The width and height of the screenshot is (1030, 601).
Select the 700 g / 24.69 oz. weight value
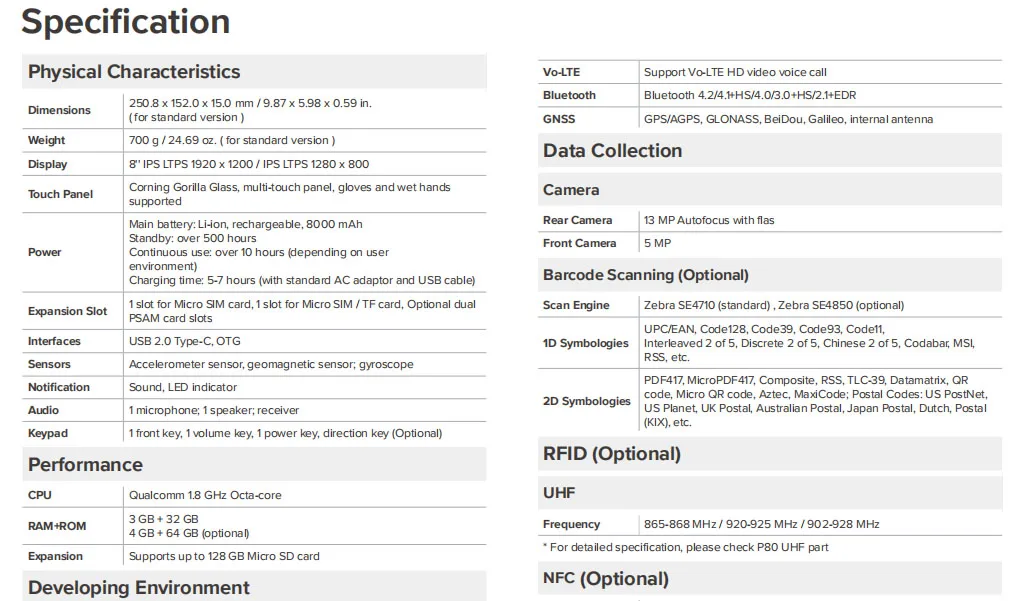[x=232, y=141]
